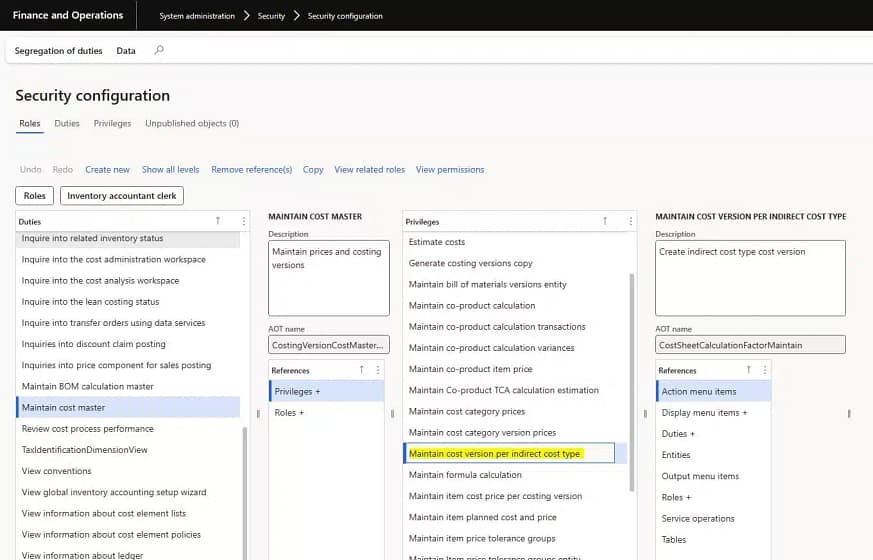873x560 pixels.
Task: Select Service operations reference
Action: tap(714, 518)
